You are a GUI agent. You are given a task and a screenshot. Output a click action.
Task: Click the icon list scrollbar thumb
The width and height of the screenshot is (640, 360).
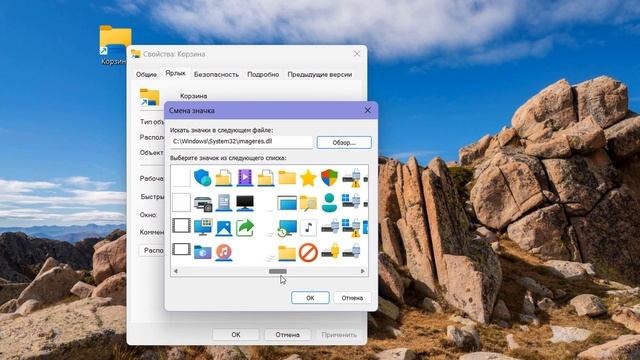pyautogui.click(x=278, y=271)
